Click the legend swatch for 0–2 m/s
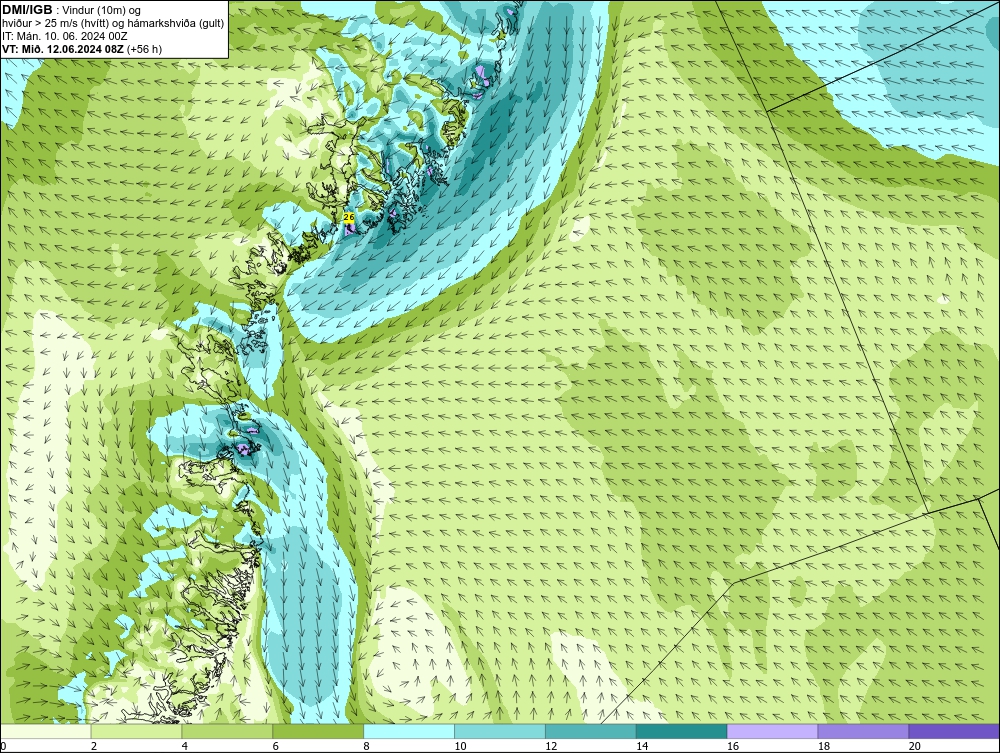1000x753 pixels. [45, 731]
